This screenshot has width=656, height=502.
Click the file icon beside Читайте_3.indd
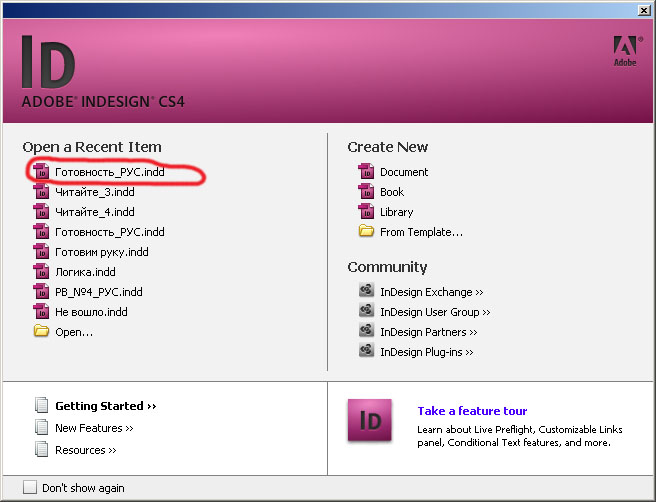coord(41,192)
